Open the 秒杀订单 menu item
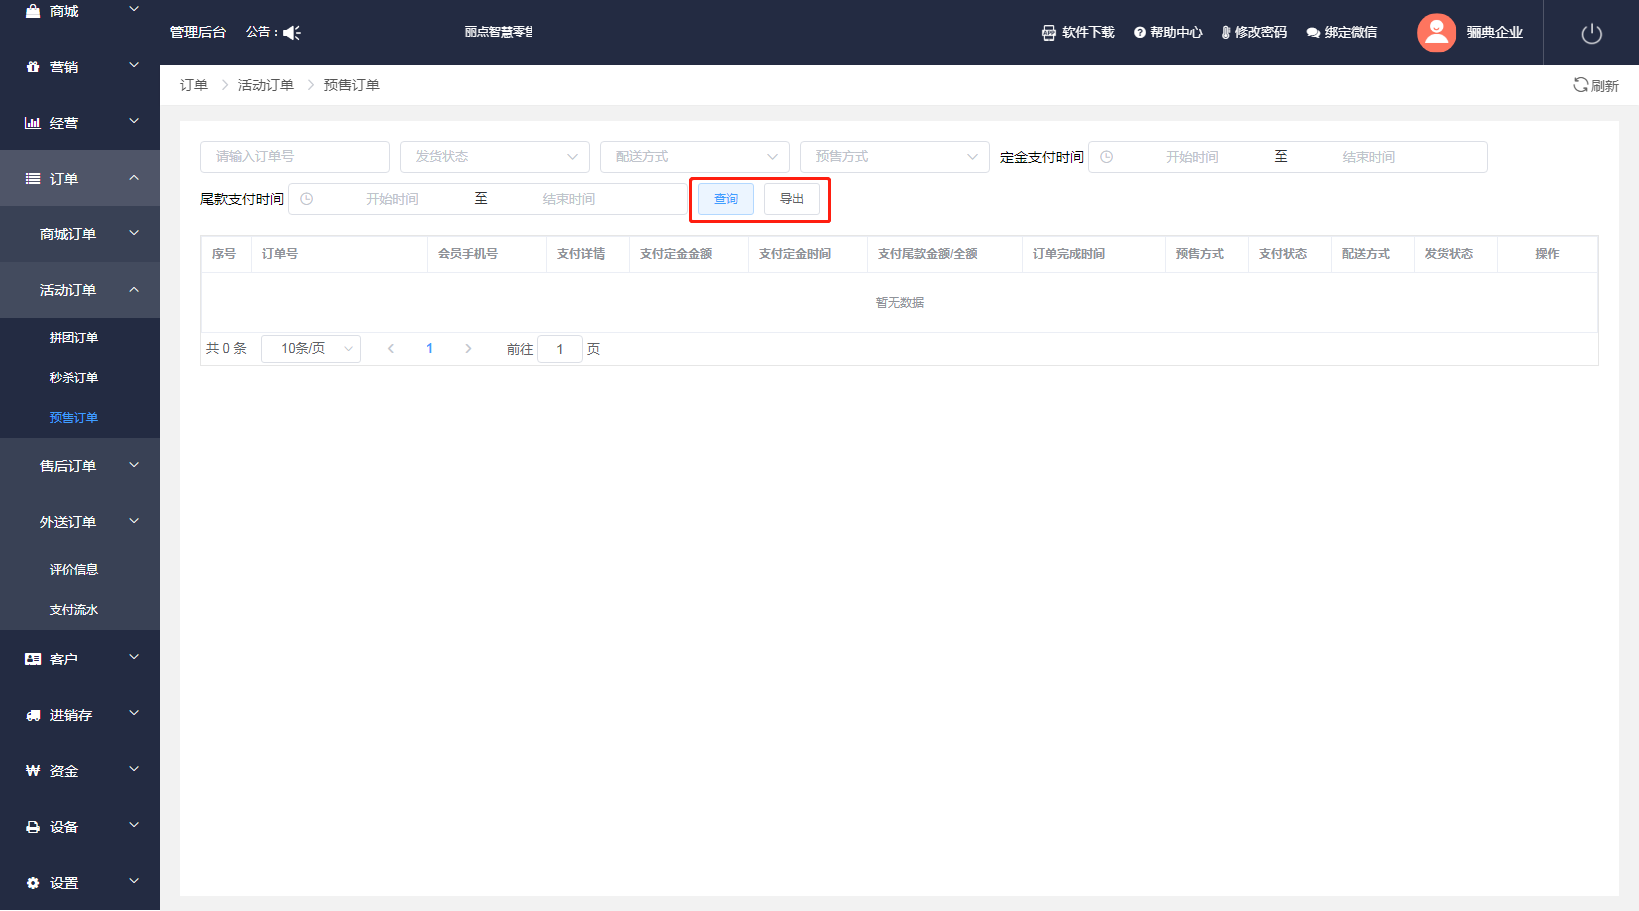Screen dimensions: 1639x911 pos(80,378)
